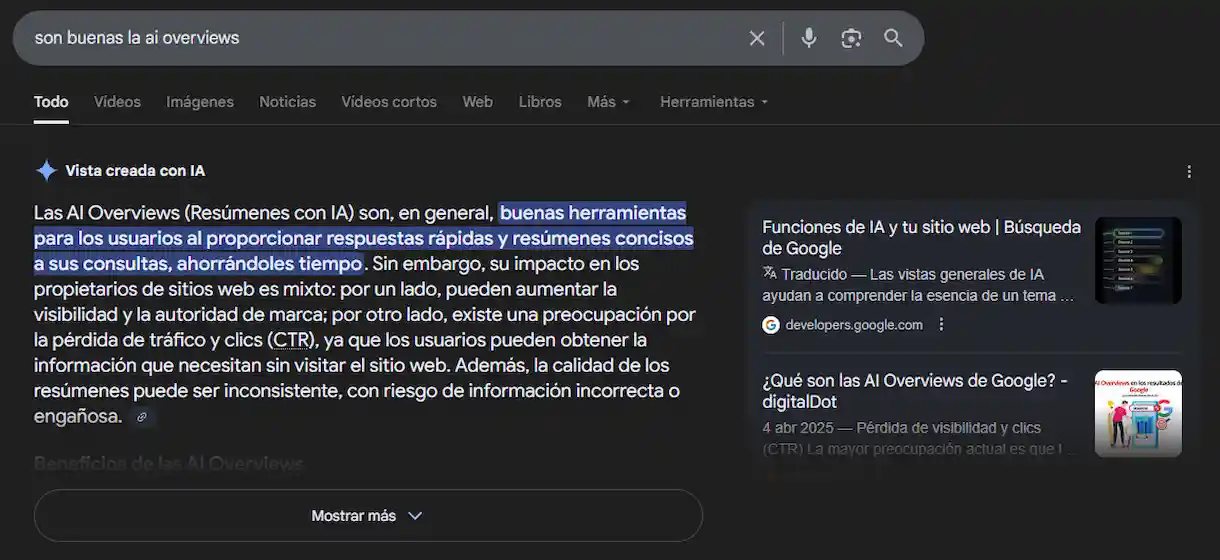Open Google Lens image search icon
Viewport: 1220px width, 560px height.
coord(851,38)
